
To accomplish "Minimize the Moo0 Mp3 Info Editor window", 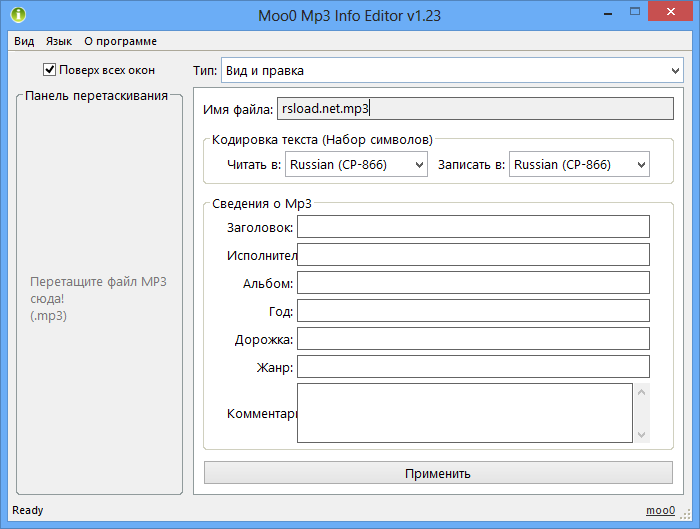I will point(608,13).
